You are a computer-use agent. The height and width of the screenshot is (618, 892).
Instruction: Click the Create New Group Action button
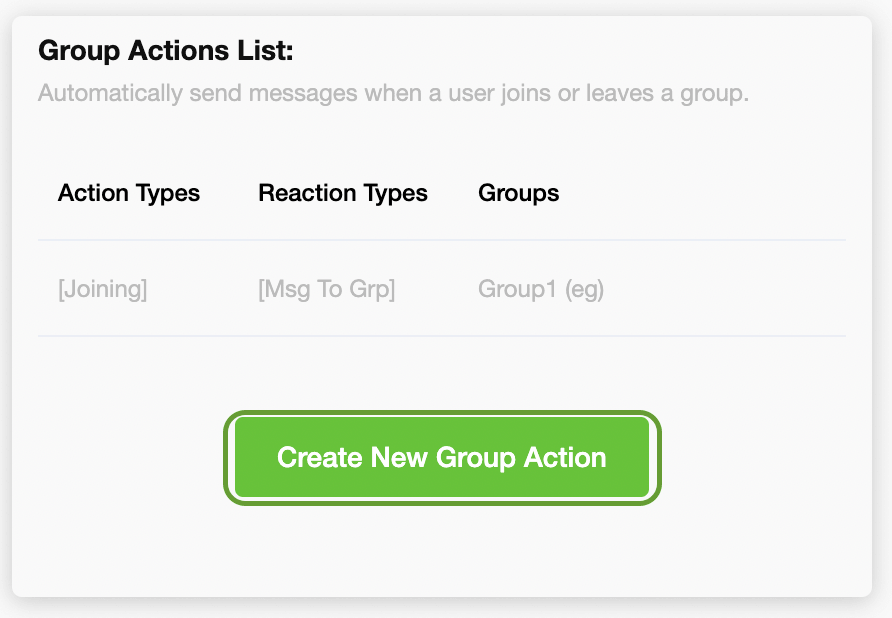443,457
